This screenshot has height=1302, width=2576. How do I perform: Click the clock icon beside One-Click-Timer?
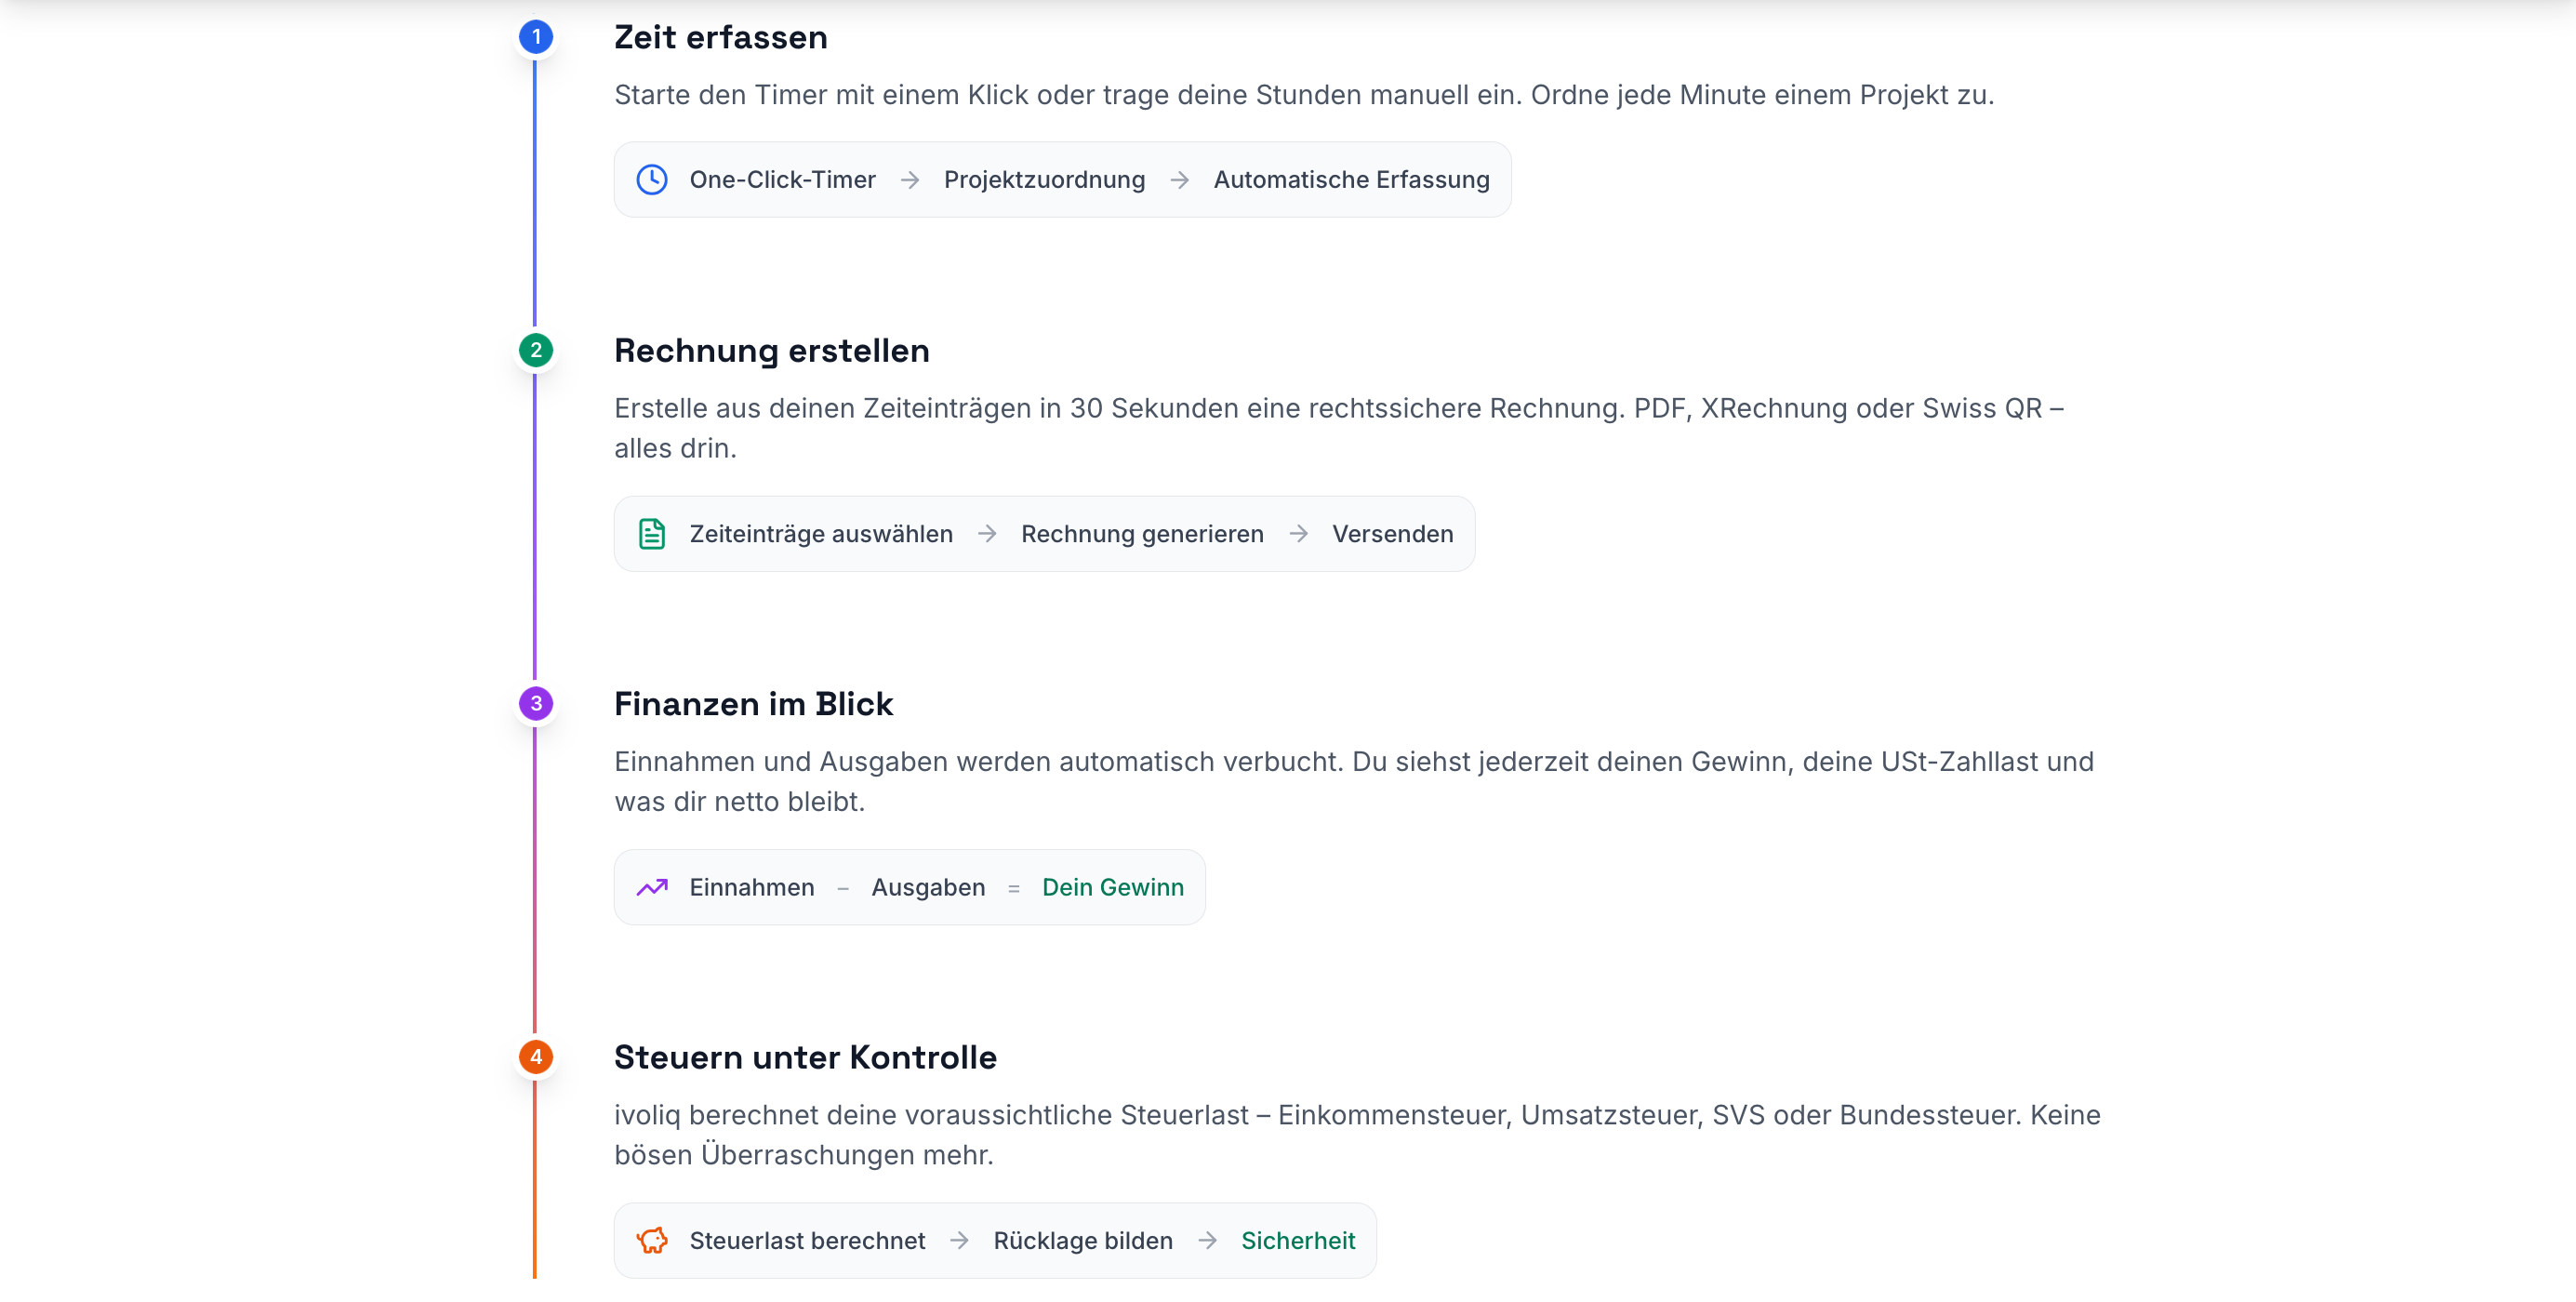(x=652, y=180)
